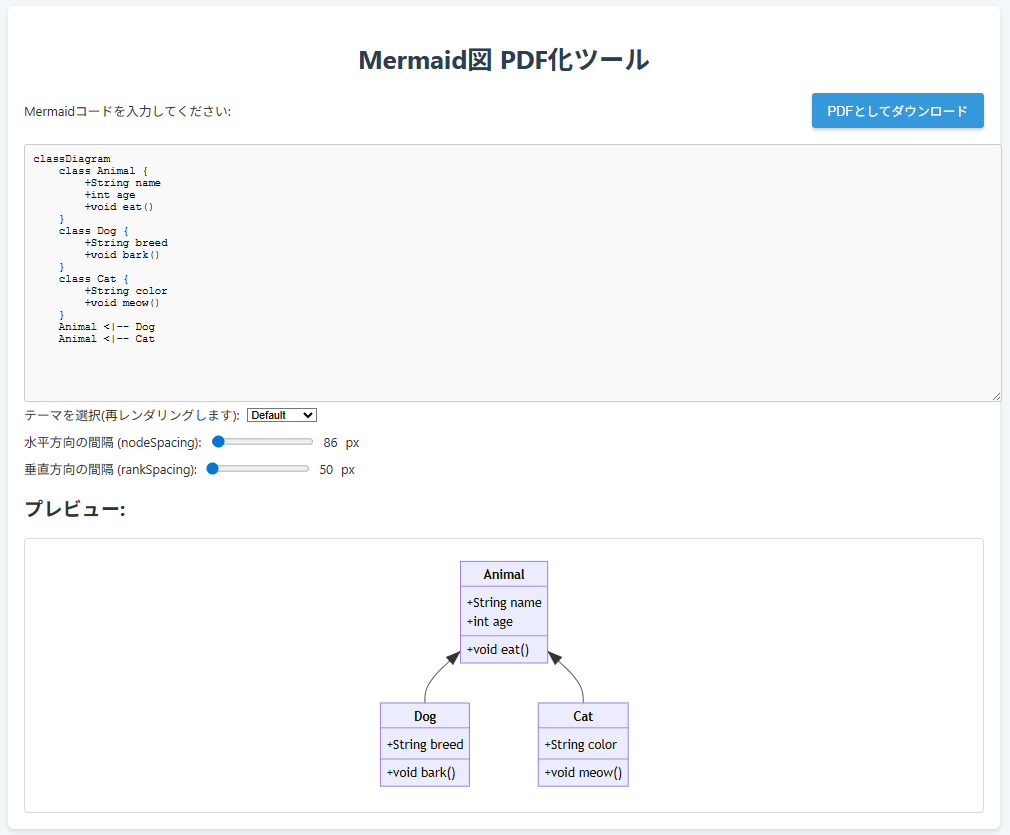The height and width of the screenshot is (835, 1010).
Task: Click the nodeSpacing value '86'
Action: (x=330, y=443)
